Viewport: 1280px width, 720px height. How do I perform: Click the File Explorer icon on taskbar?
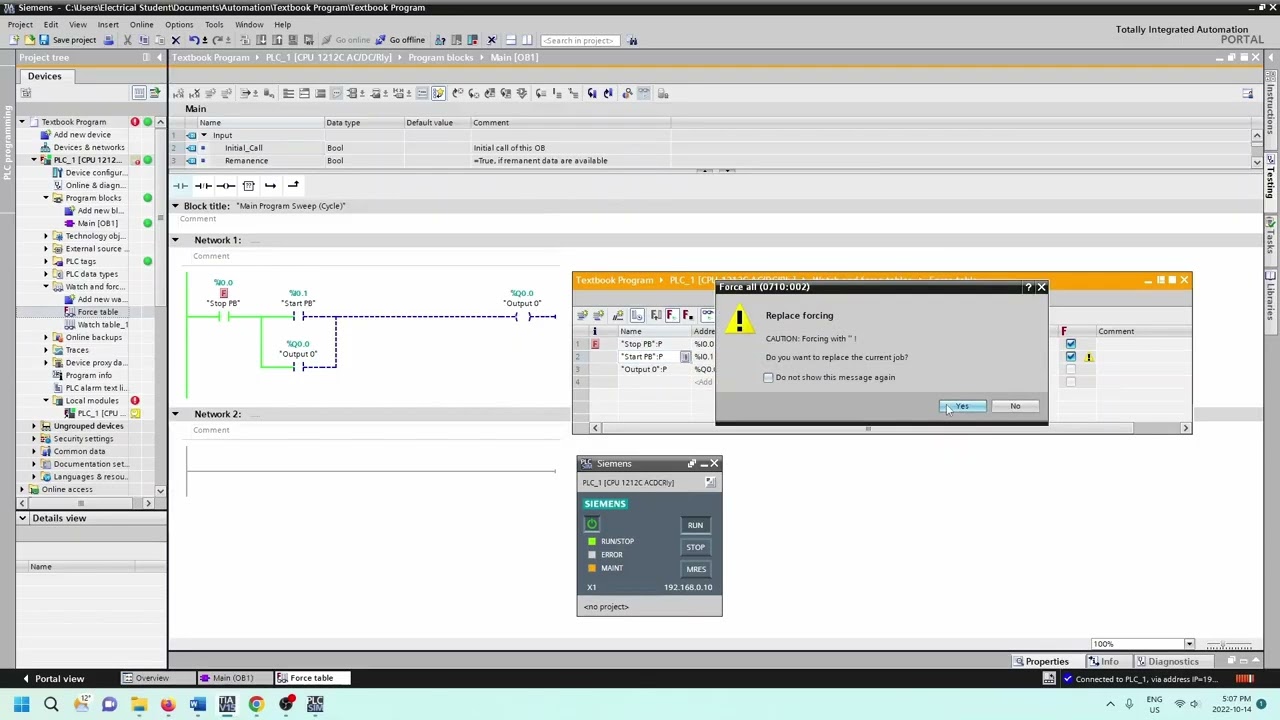139,705
